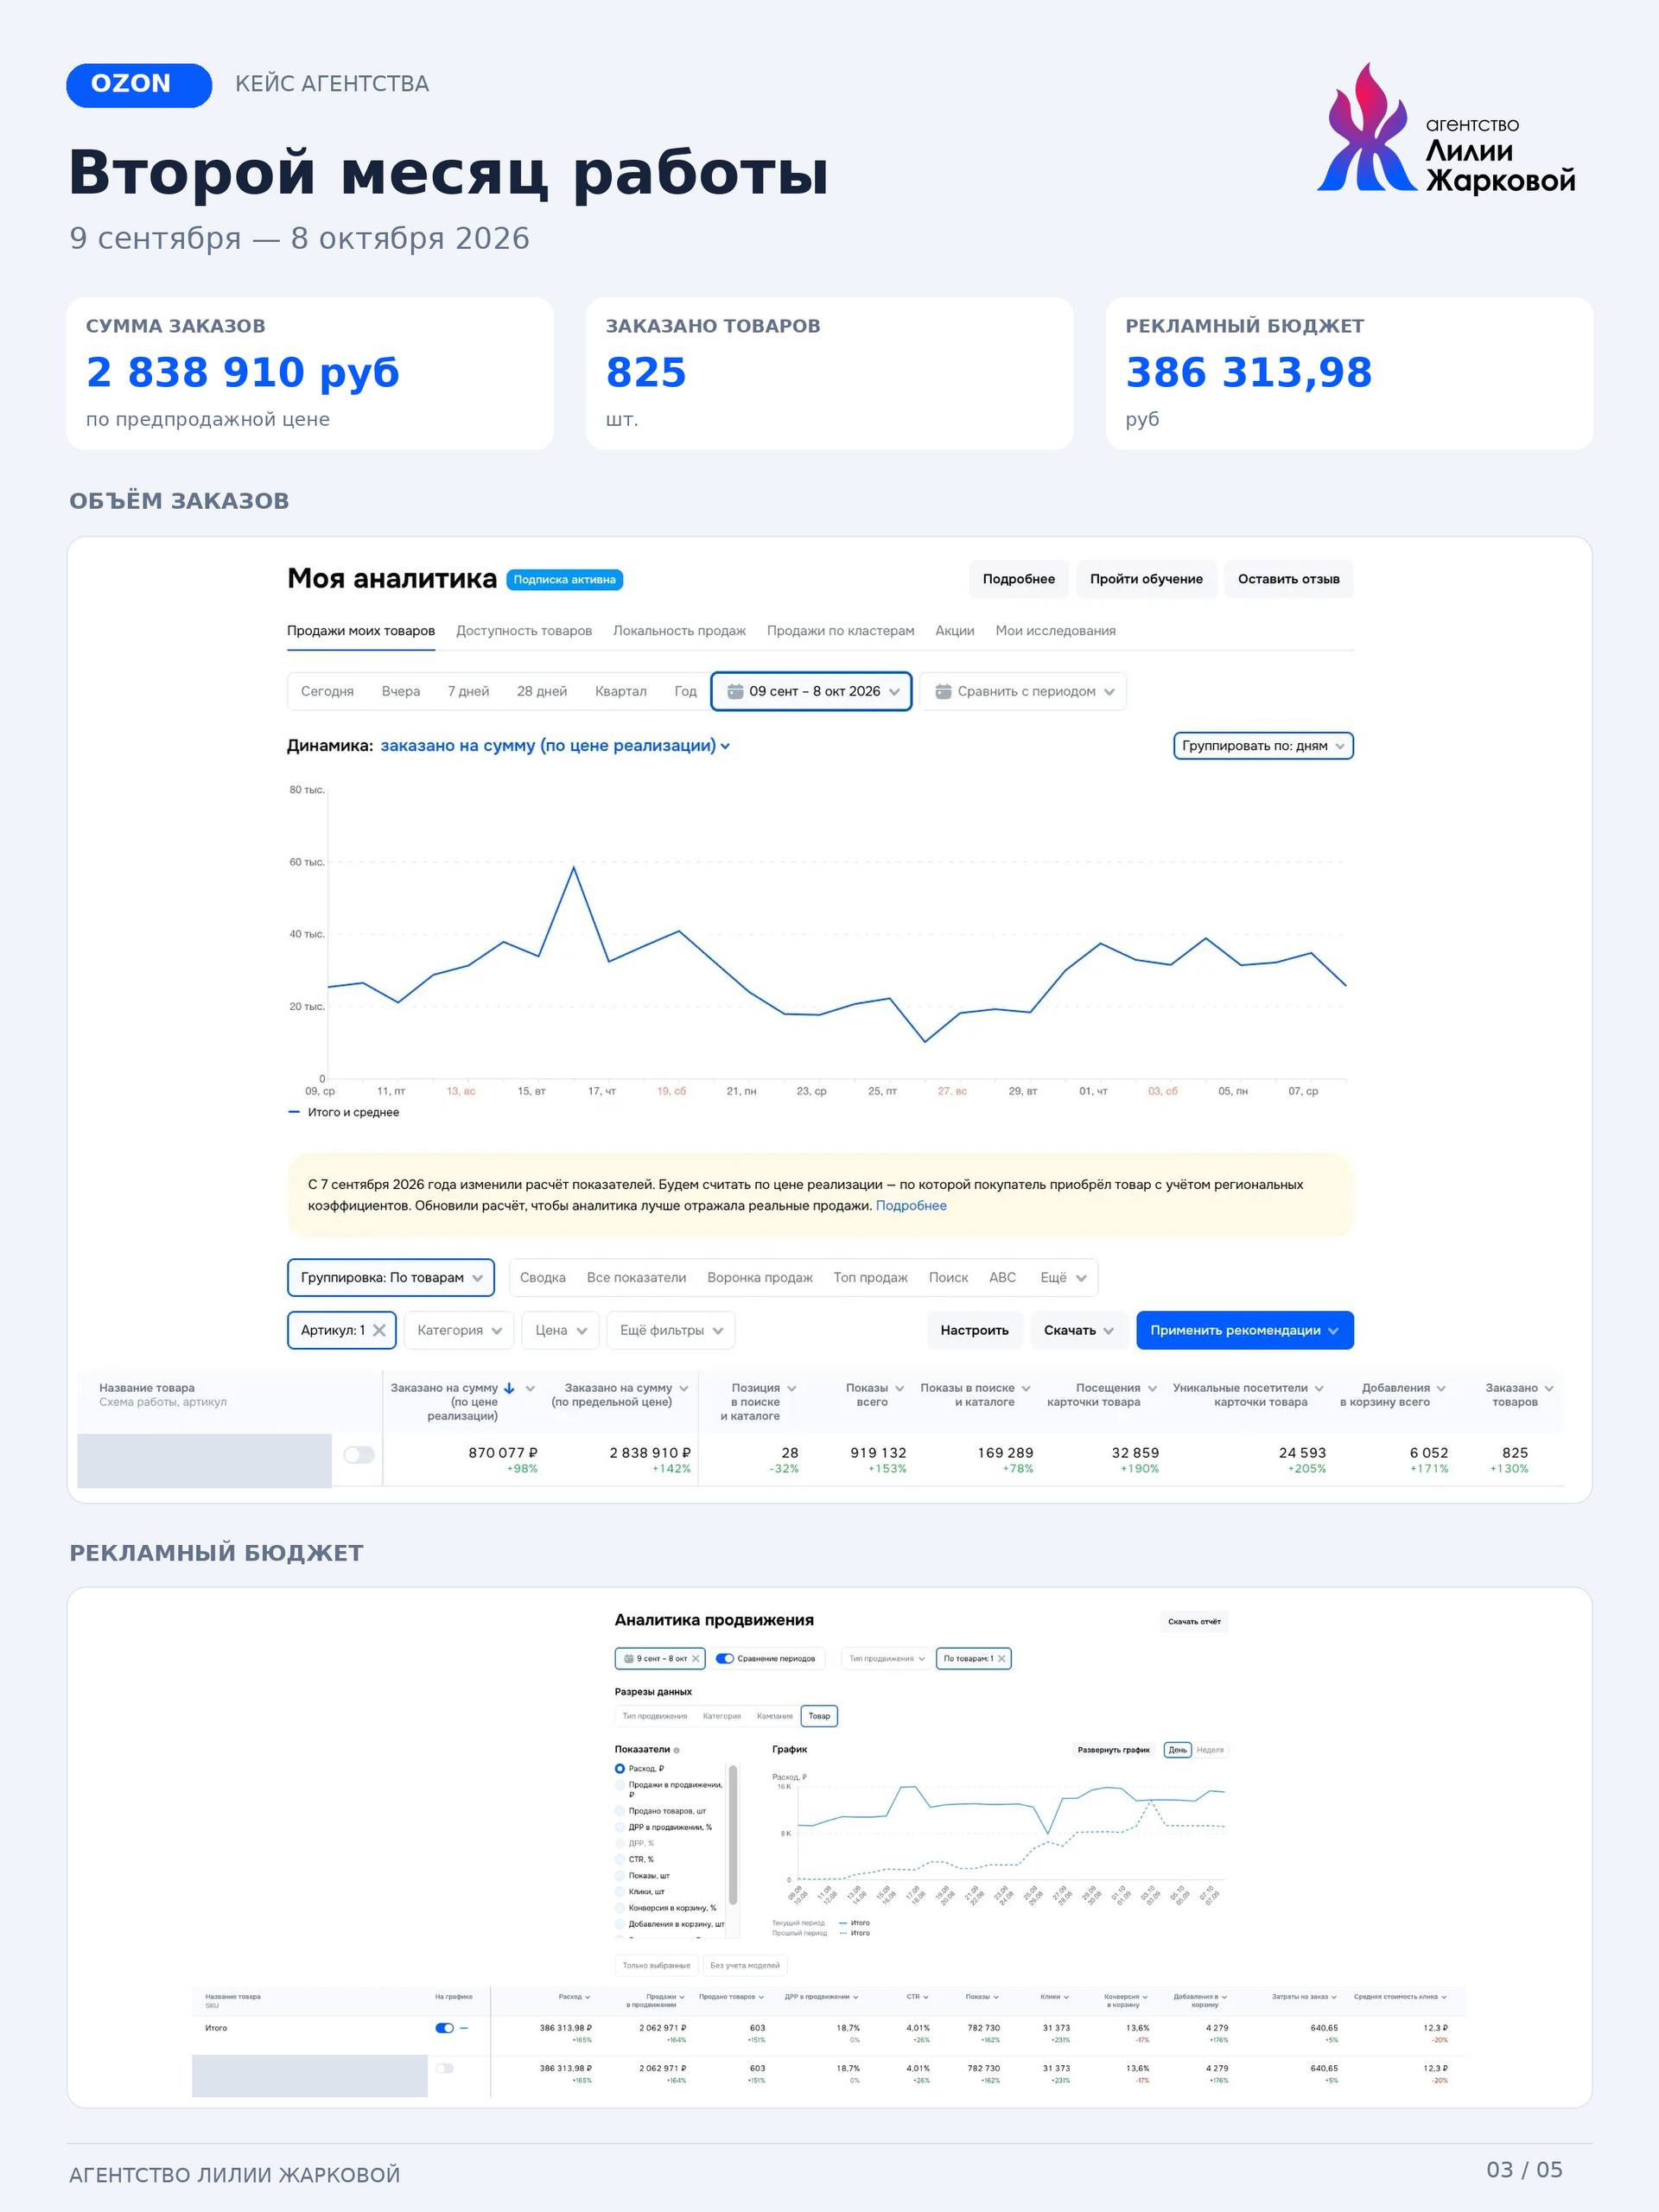Click the Подписка активна badge
This screenshot has height=2212, width=1659.
point(564,579)
